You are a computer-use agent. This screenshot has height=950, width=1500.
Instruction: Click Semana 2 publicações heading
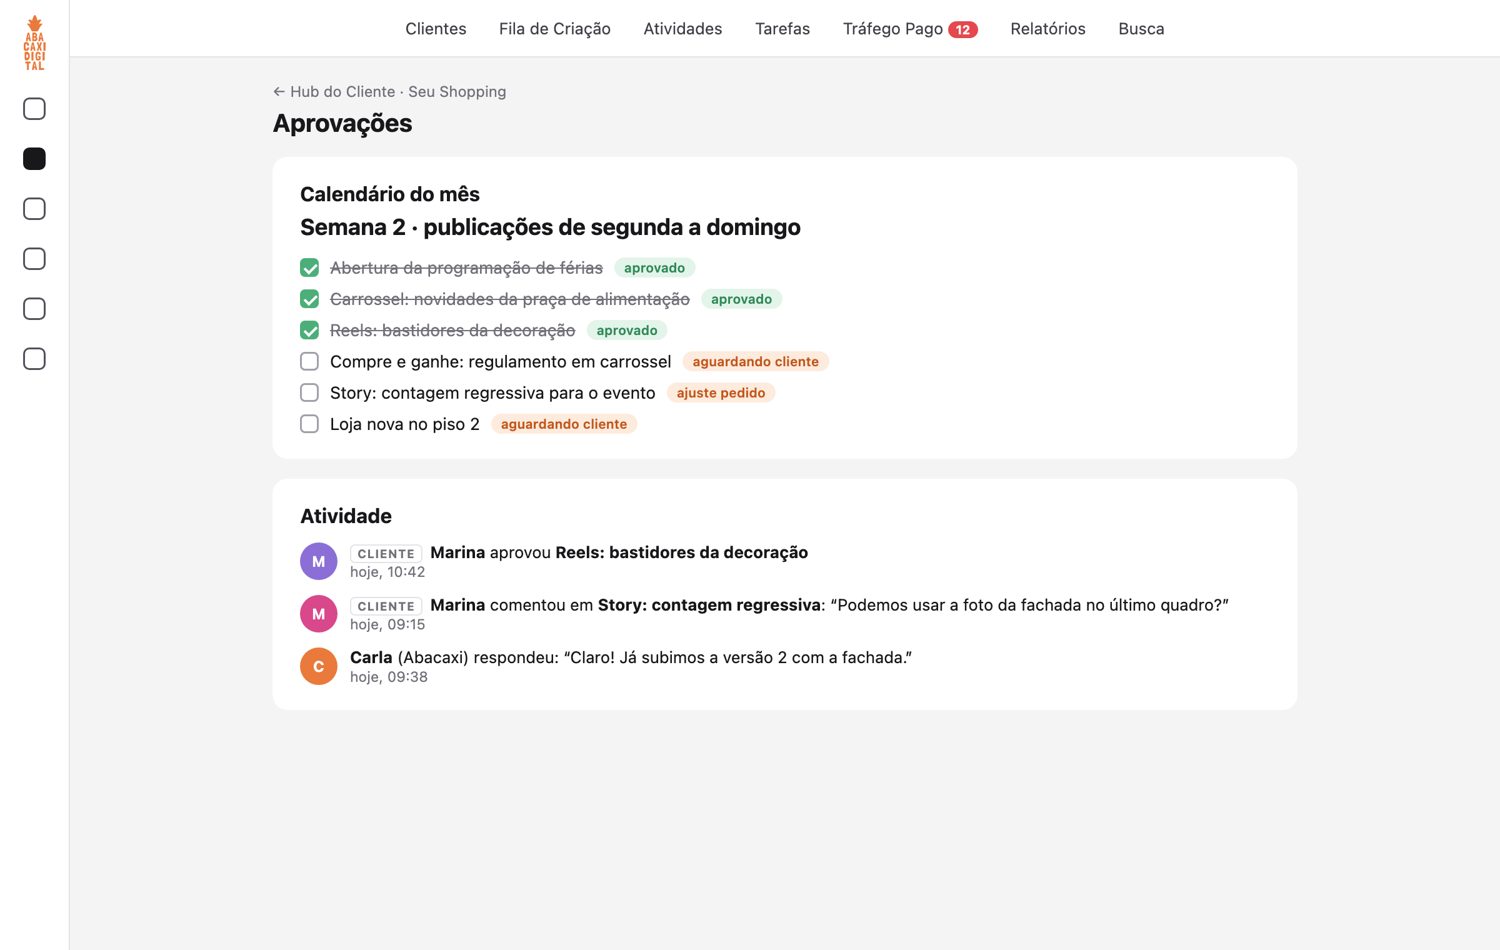[x=550, y=227]
